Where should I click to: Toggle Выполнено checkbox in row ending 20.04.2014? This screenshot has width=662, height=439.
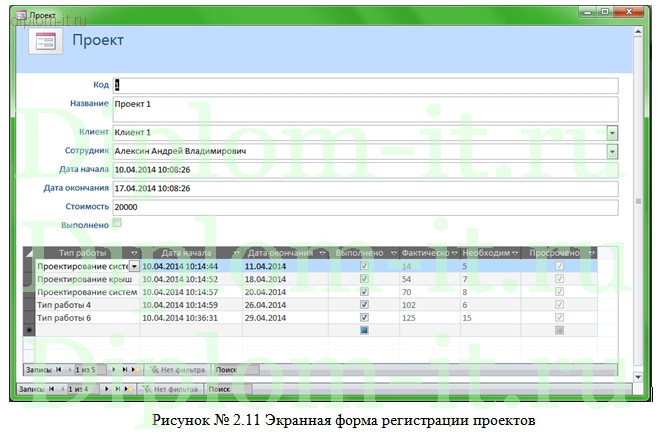click(364, 292)
